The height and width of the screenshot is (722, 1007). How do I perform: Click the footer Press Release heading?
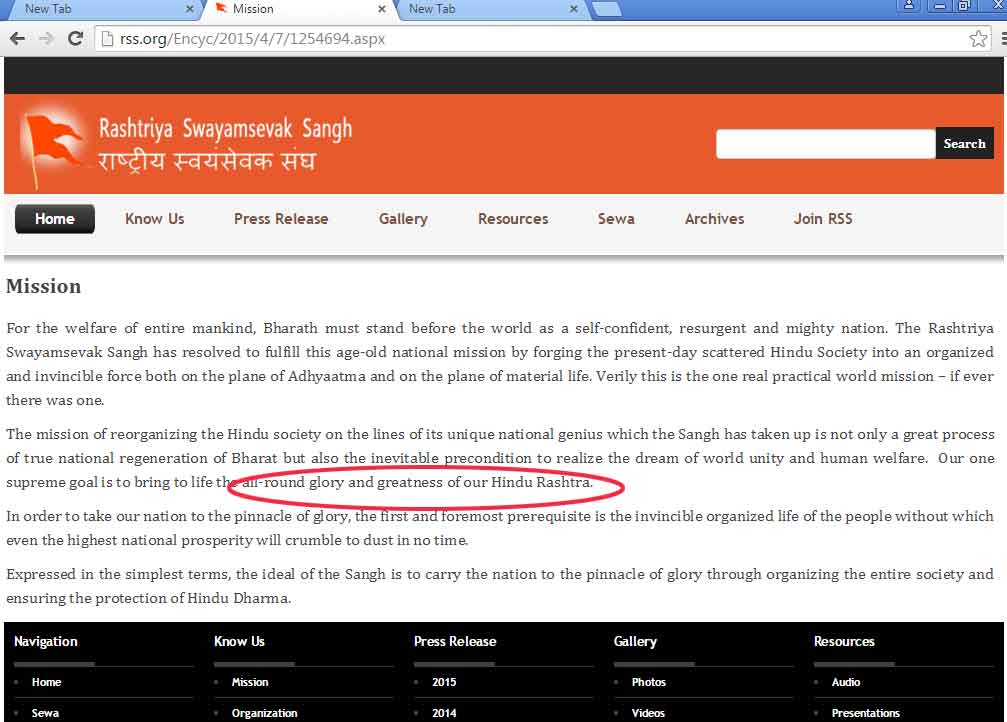(x=455, y=641)
